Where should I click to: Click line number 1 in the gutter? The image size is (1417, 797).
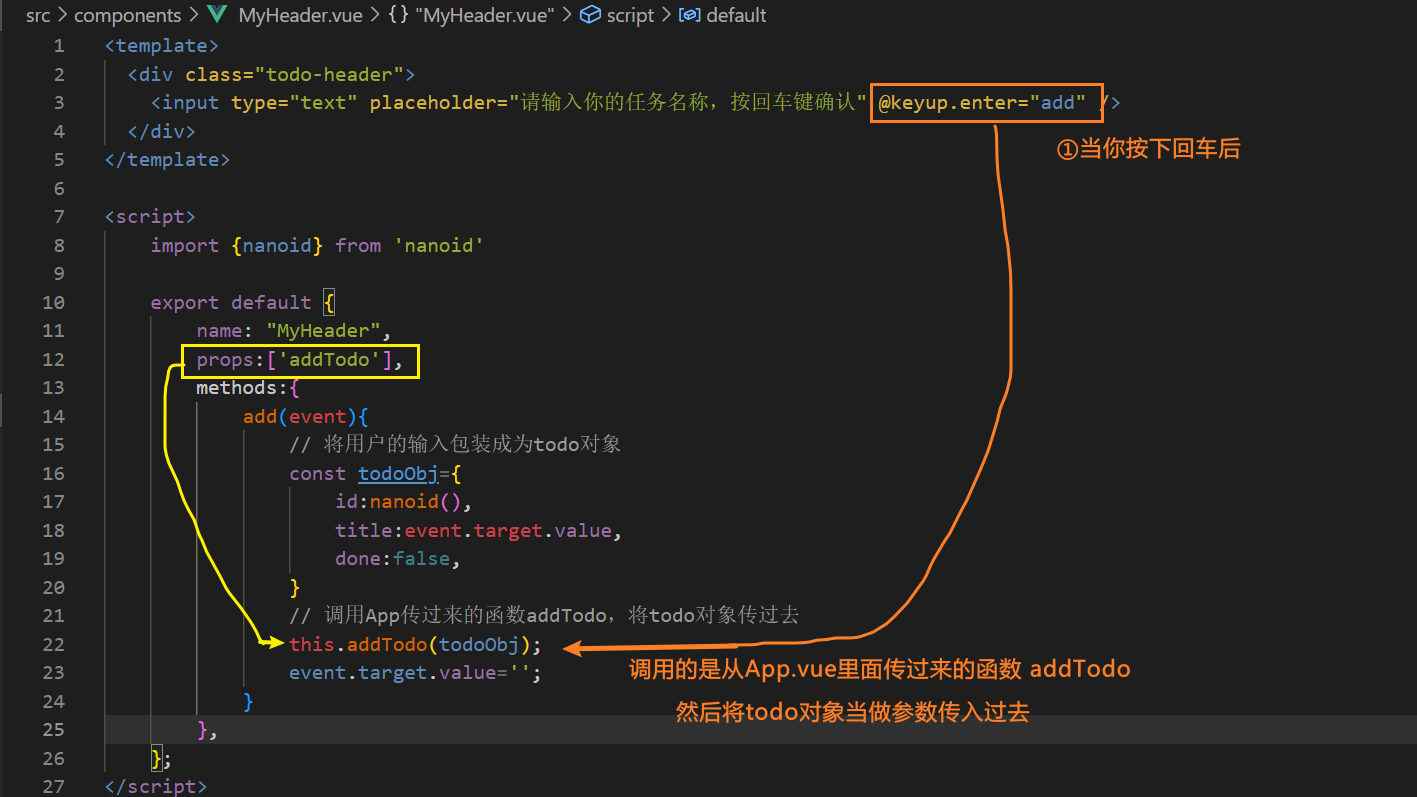coord(59,46)
